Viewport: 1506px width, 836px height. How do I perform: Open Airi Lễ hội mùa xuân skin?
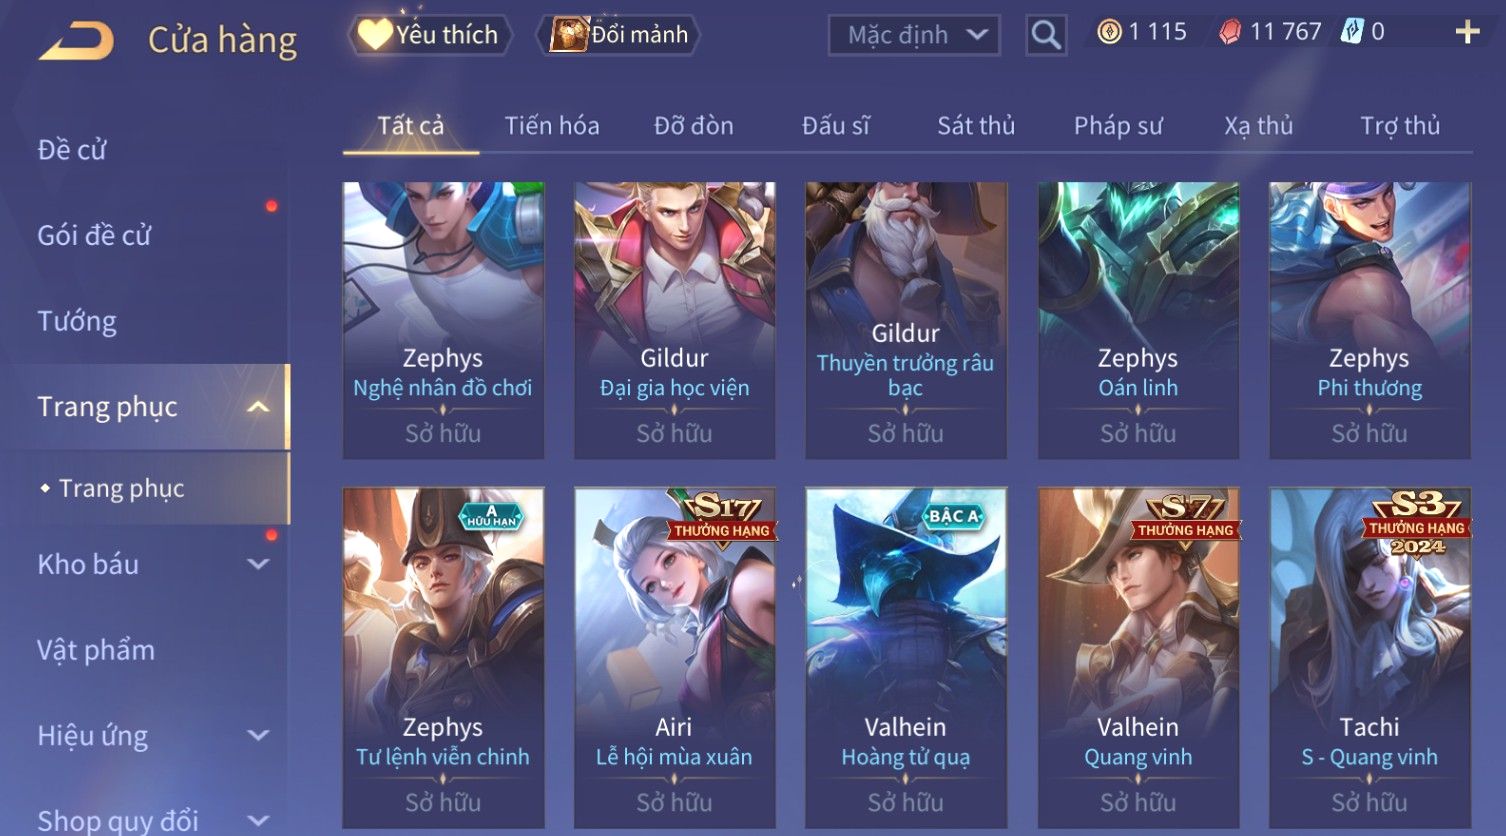click(x=674, y=657)
